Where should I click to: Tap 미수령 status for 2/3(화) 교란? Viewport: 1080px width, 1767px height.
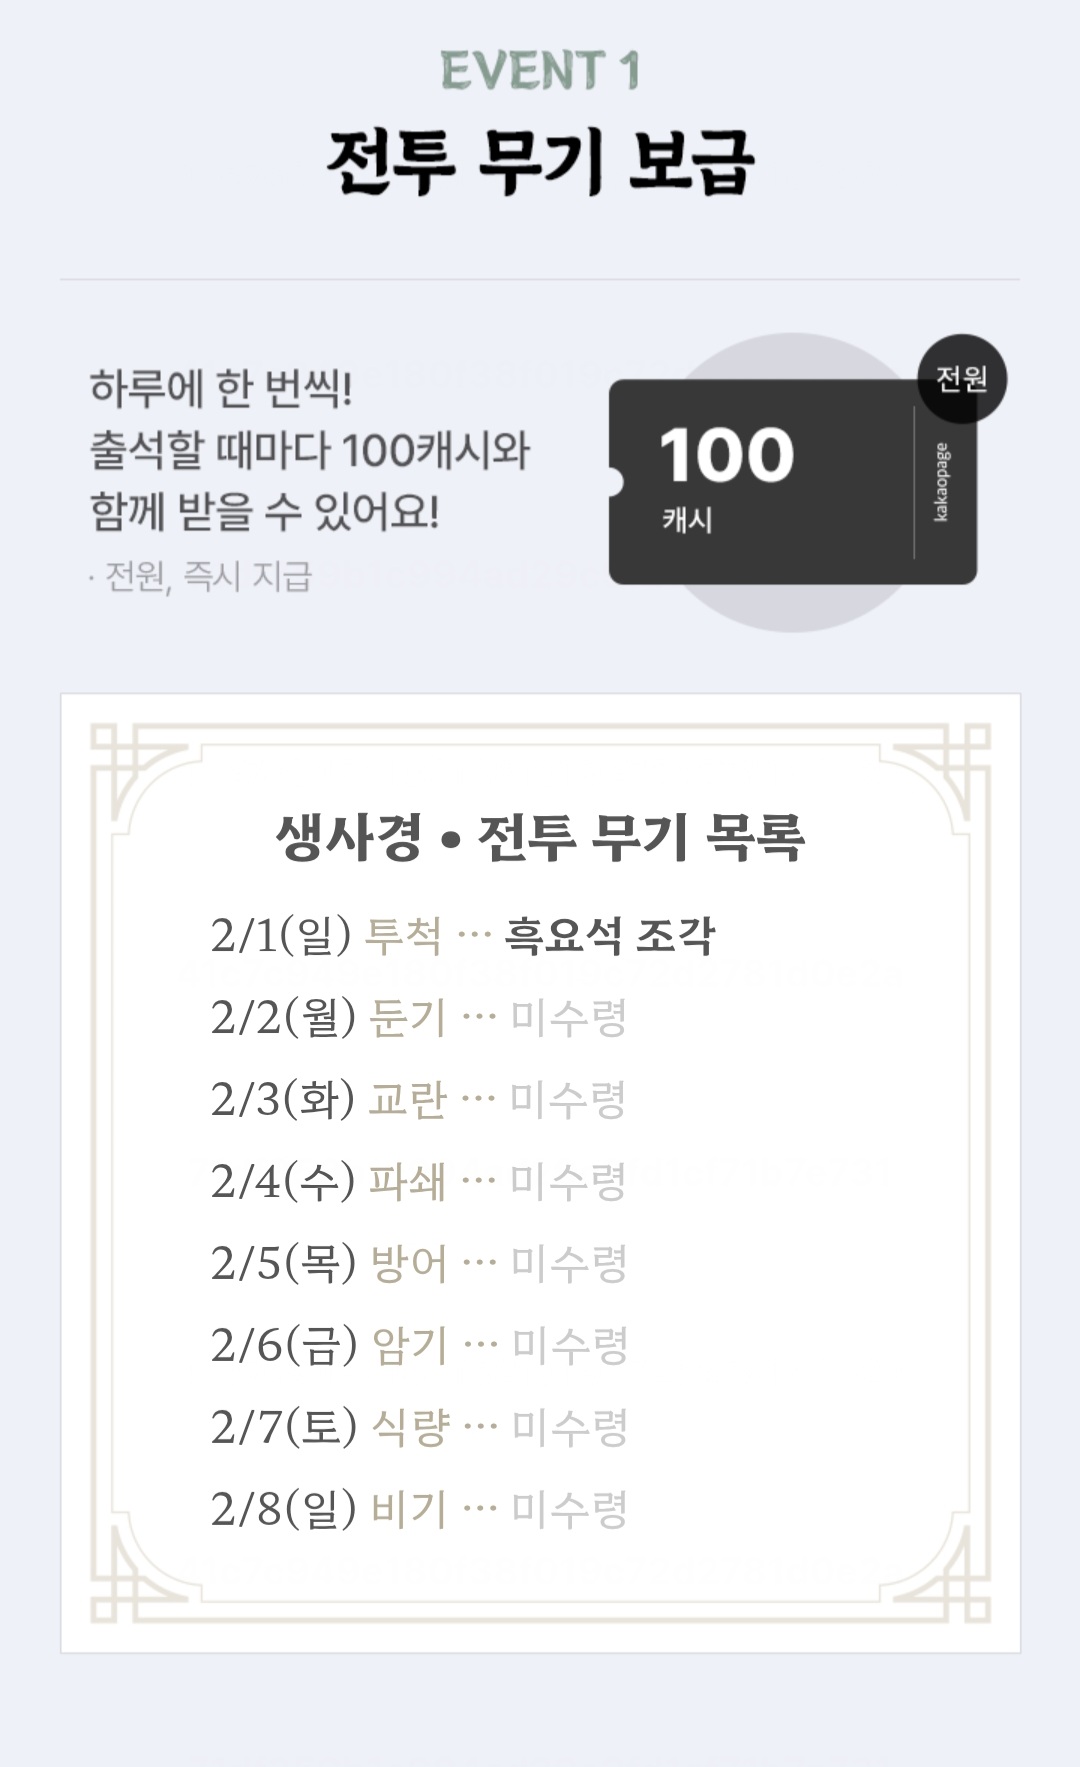568,1100
